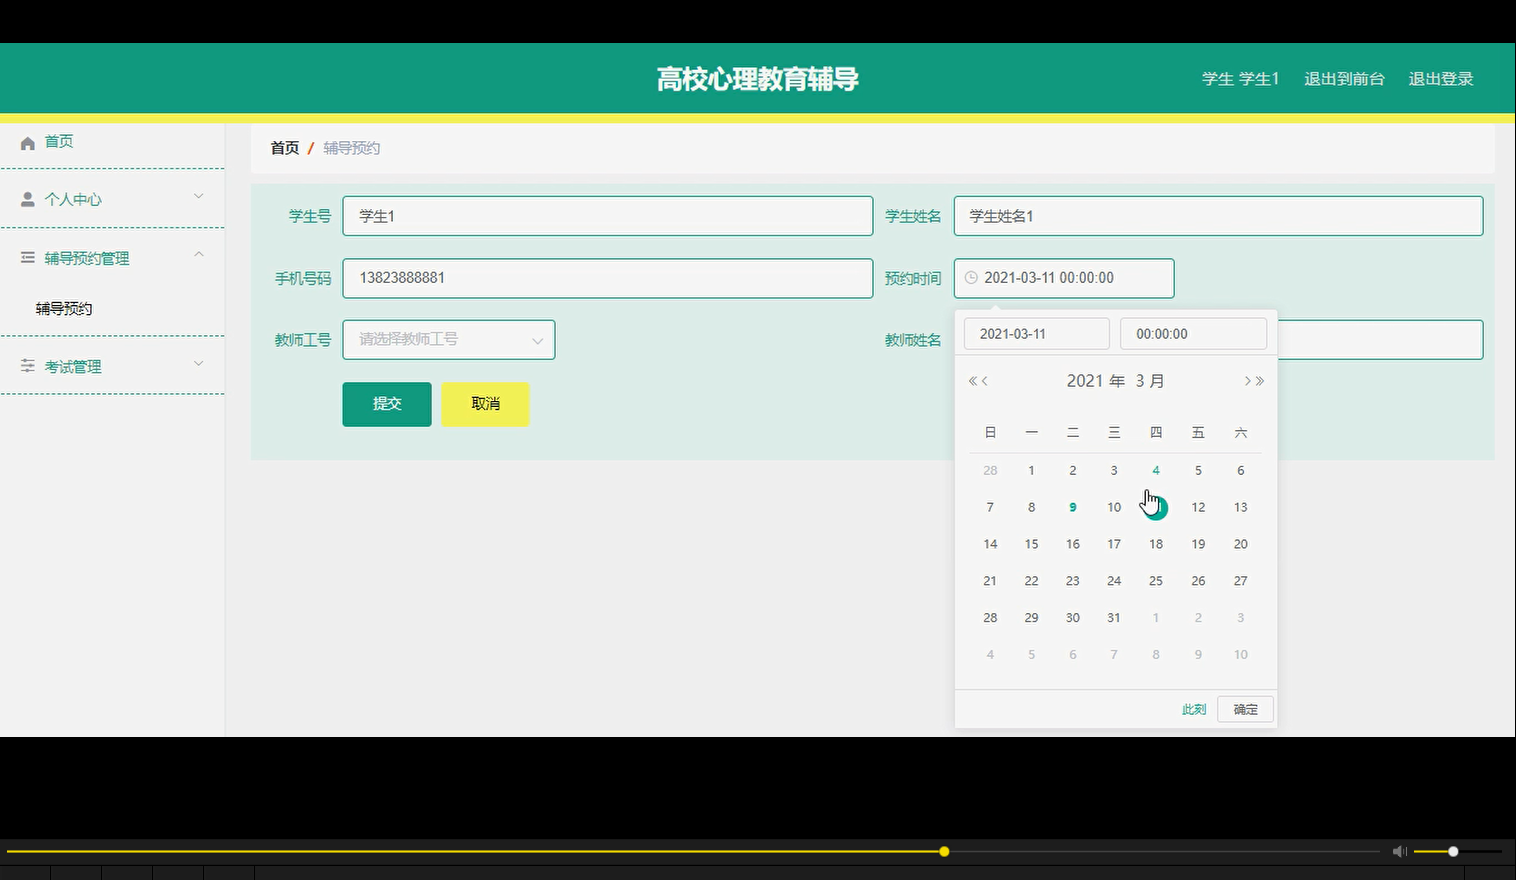
Task: Go to next month with single-right arrow
Action: 1247,381
